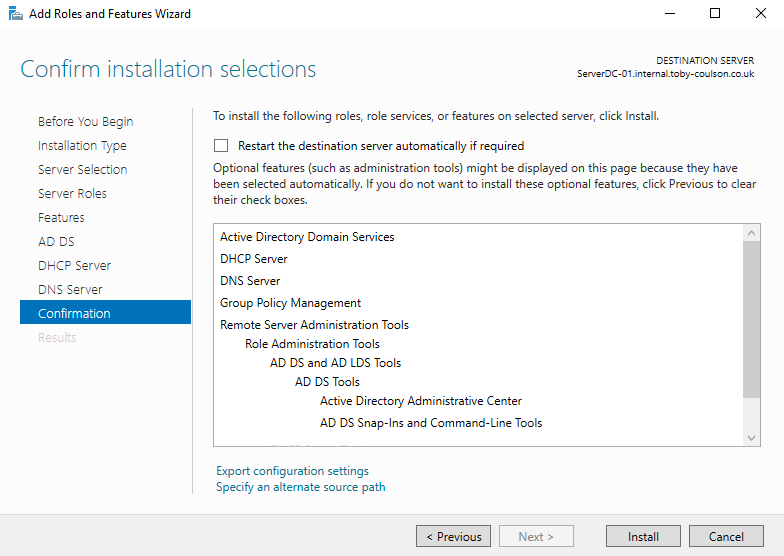Viewport: 784px width, 556px height.
Task: Go to Installation Type step
Action: tap(82, 145)
